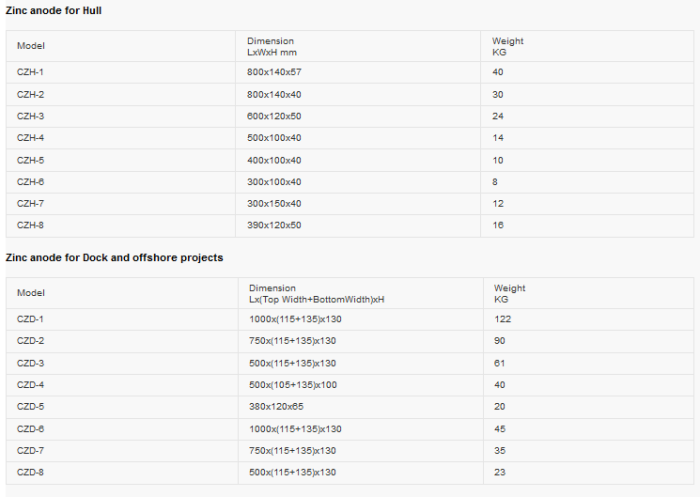700x497 pixels.
Task: Click the 'Zinc anode for Hull' heading
Action: 53,10
